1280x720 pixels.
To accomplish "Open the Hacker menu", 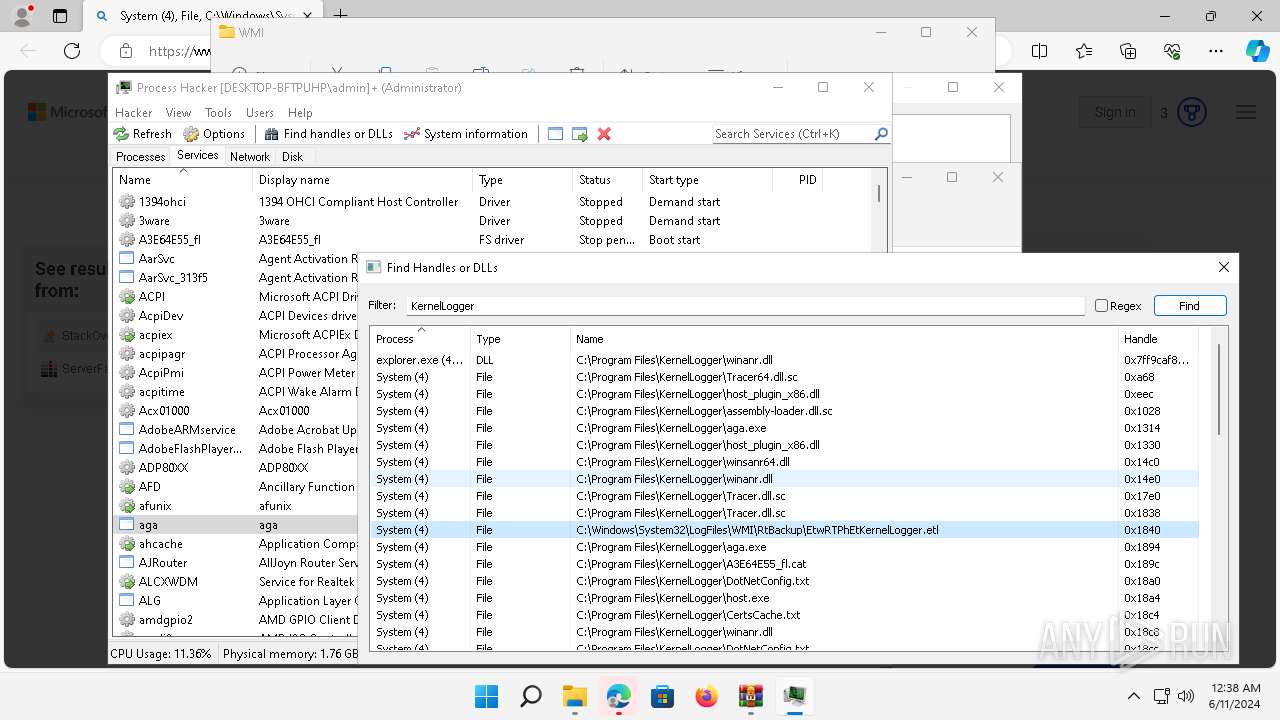I will [134, 113].
